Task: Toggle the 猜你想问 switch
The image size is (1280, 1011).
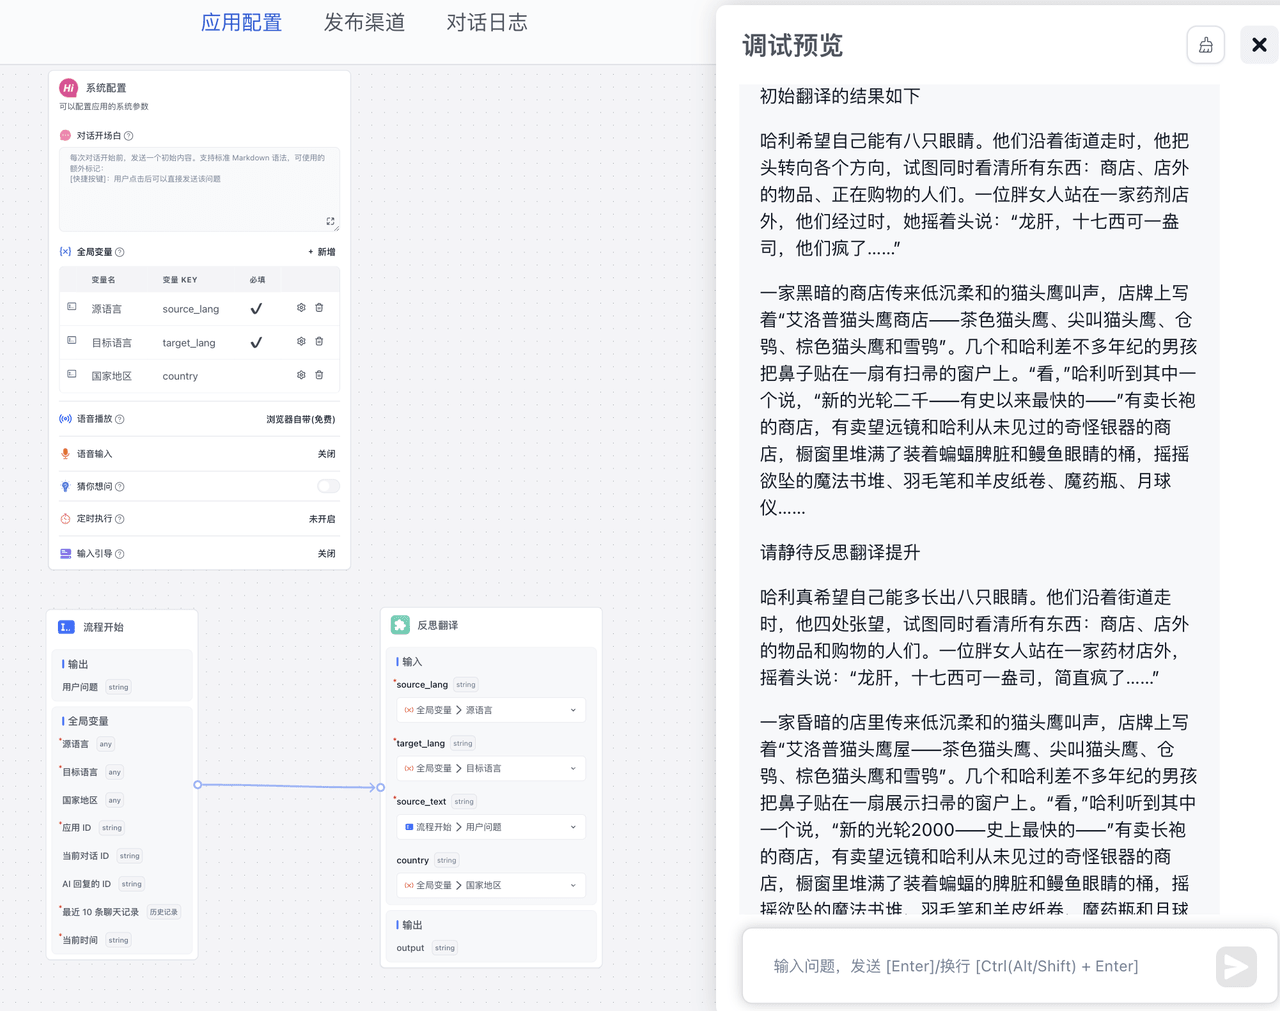Action: click(327, 486)
